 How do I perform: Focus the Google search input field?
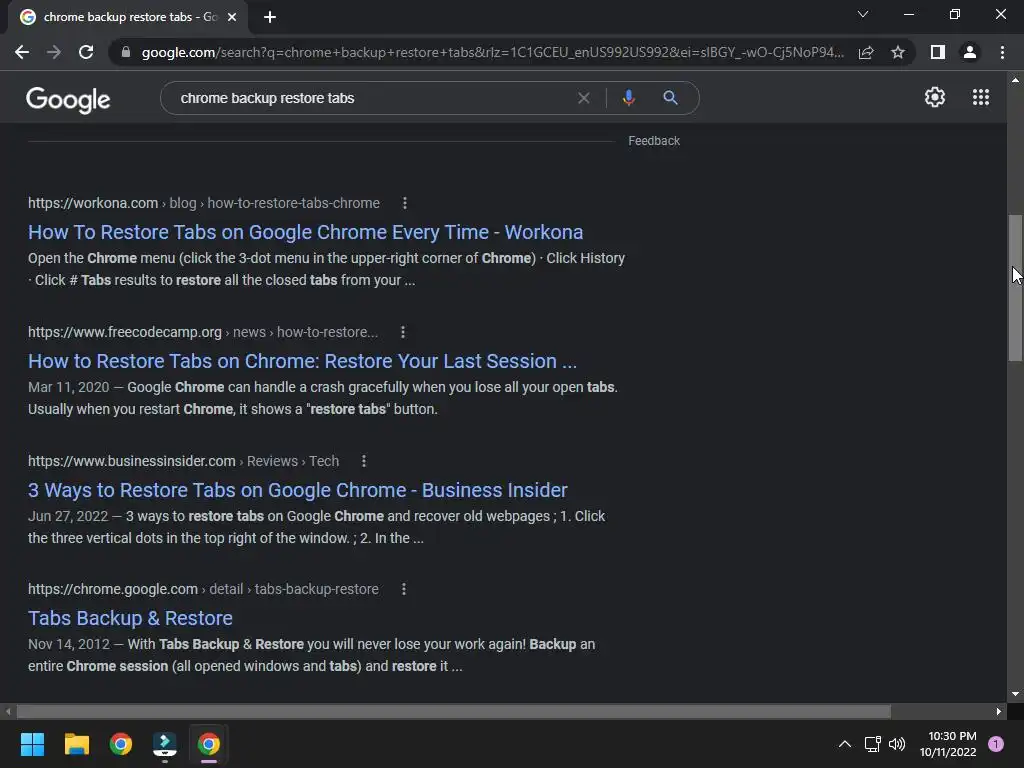pos(372,98)
